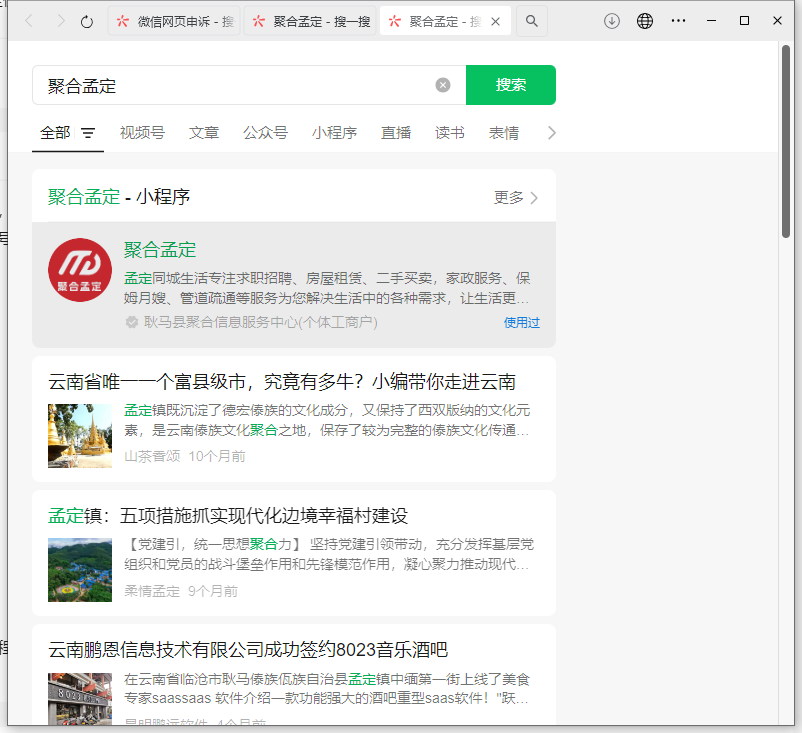The width and height of the screenshot is (802, 733).
Task: Open the aerial village article thumbnail
Action: pyautogui.click(x=80, y=570)
